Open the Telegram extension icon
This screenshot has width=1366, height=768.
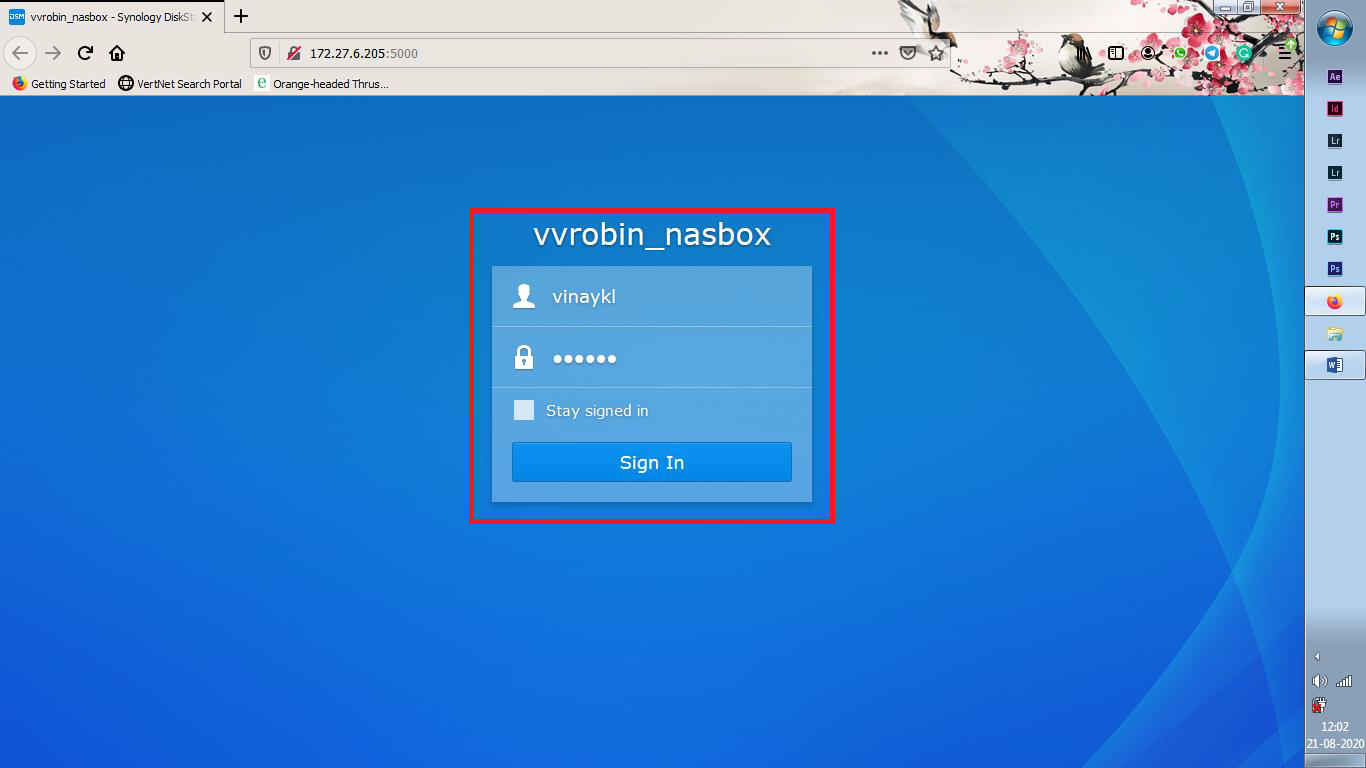tap(1212, 53)
